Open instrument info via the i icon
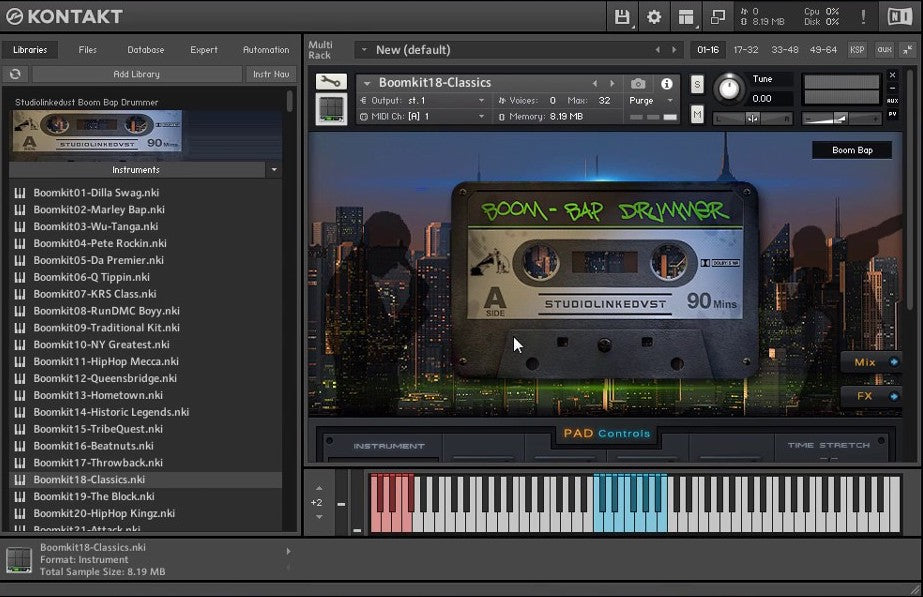 pyautogui.click(x=666, y=84)
